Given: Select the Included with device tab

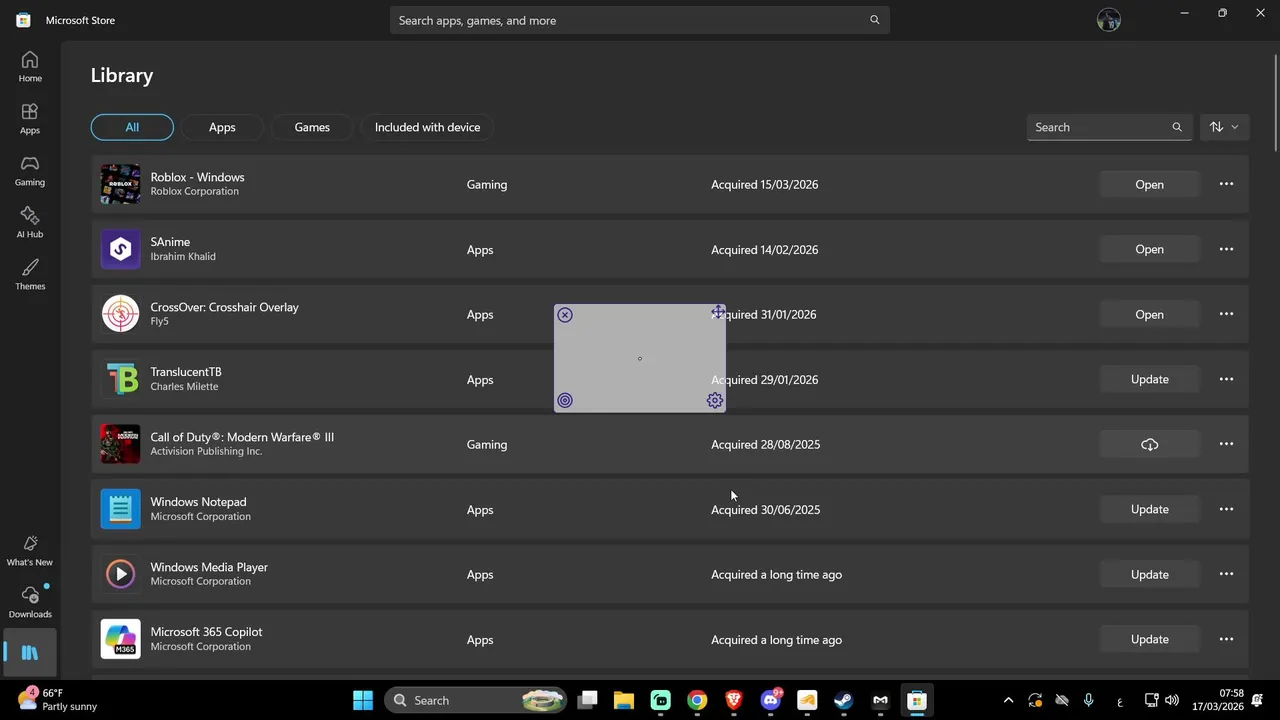Looking at the screenshot, I should pos(427,127).
